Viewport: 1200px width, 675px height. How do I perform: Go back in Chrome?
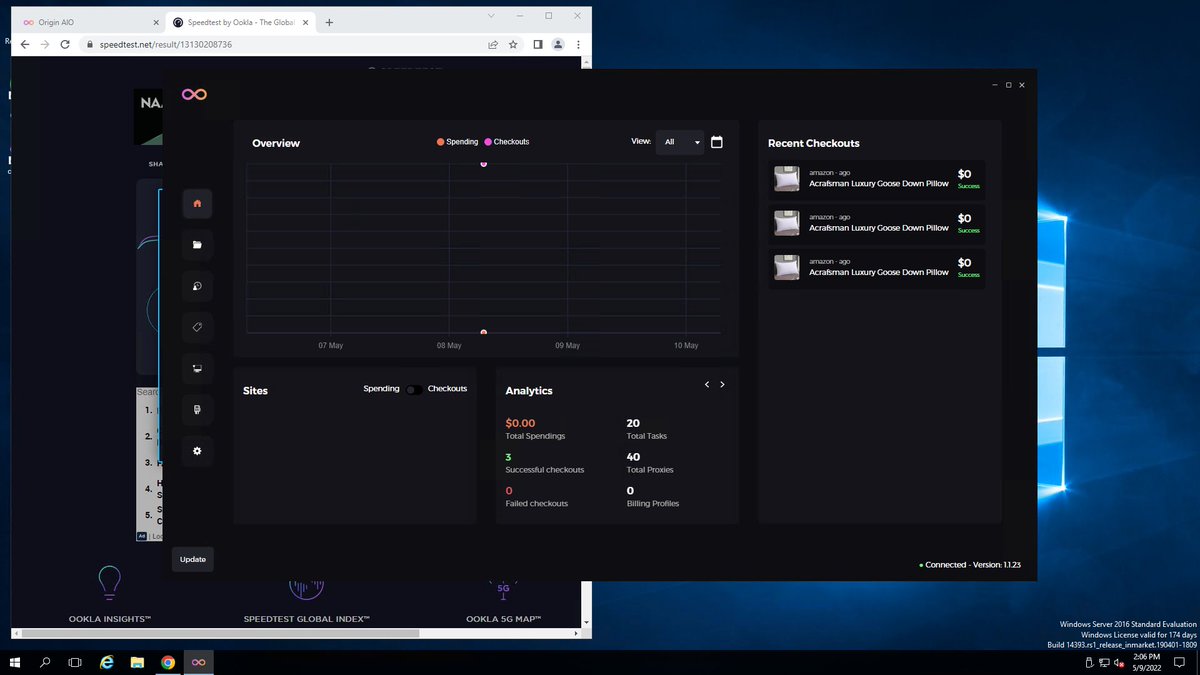click(26, 45)
